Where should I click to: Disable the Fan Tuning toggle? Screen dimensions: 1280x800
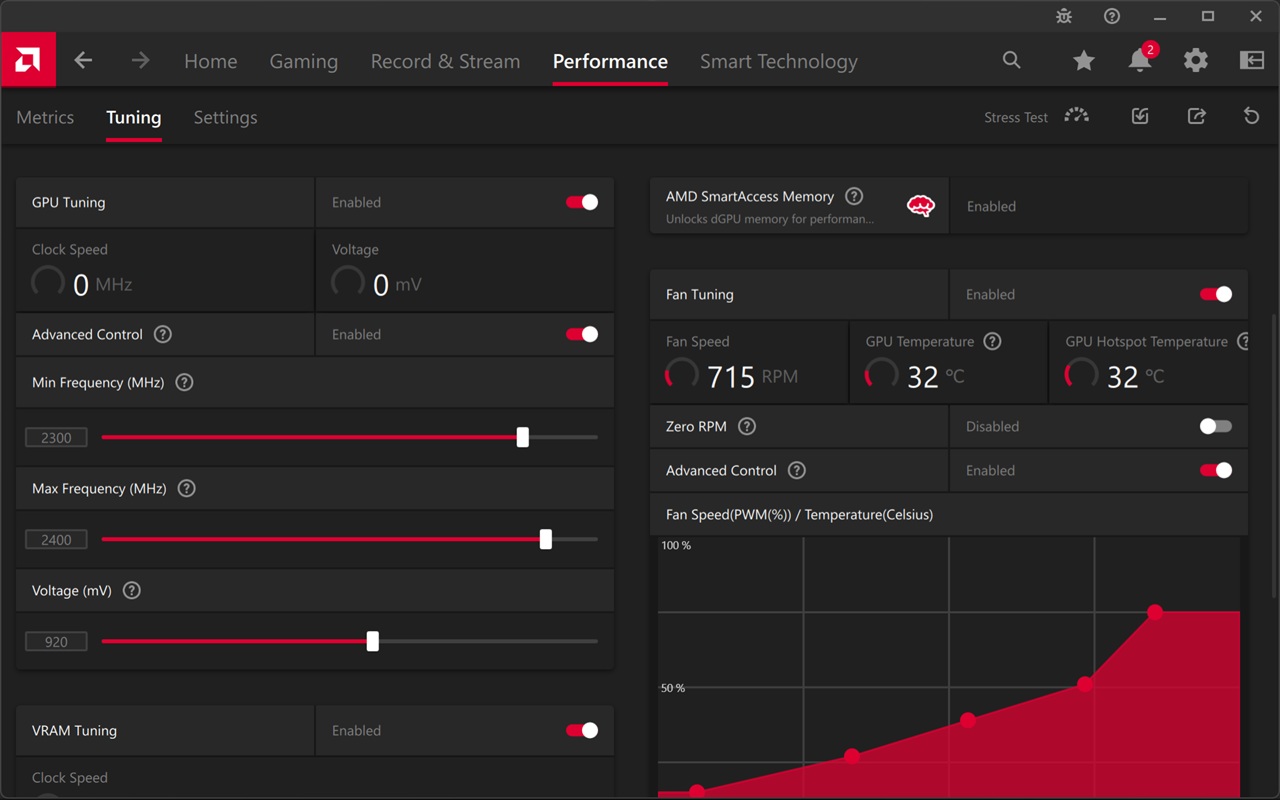point(1216,294)
